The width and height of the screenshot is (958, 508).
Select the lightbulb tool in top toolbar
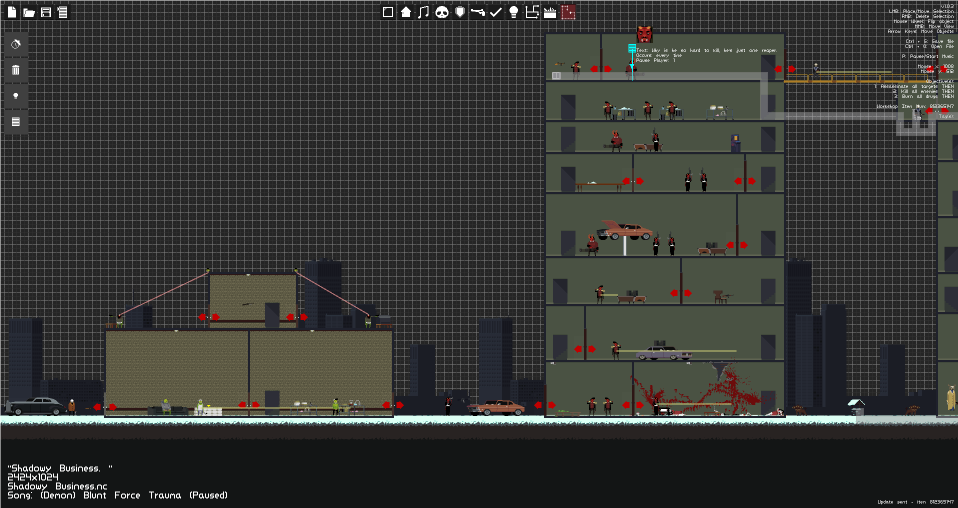[x=514, y=12]
